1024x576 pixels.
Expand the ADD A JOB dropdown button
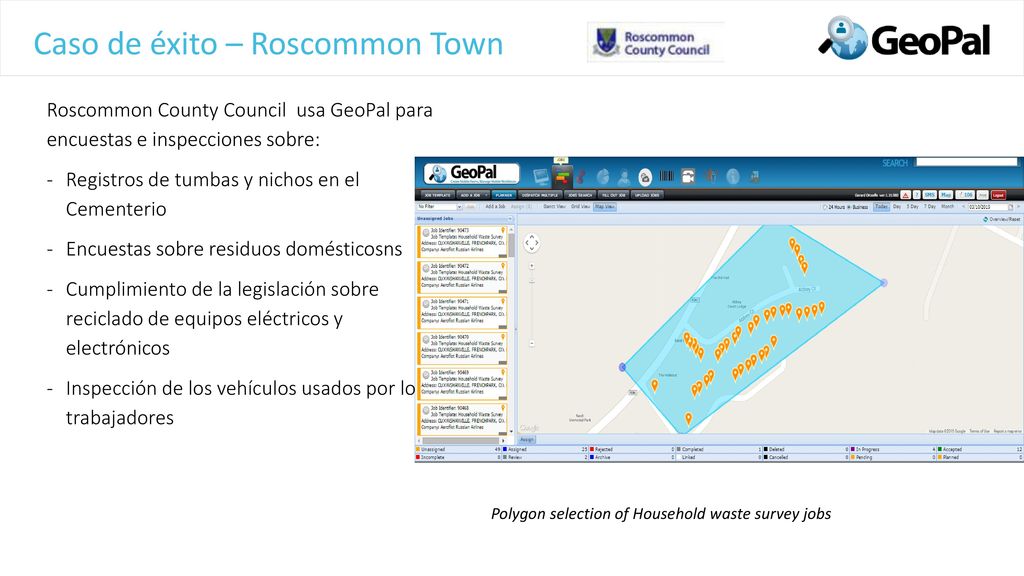pyautogui.click(x=486, y=195)
